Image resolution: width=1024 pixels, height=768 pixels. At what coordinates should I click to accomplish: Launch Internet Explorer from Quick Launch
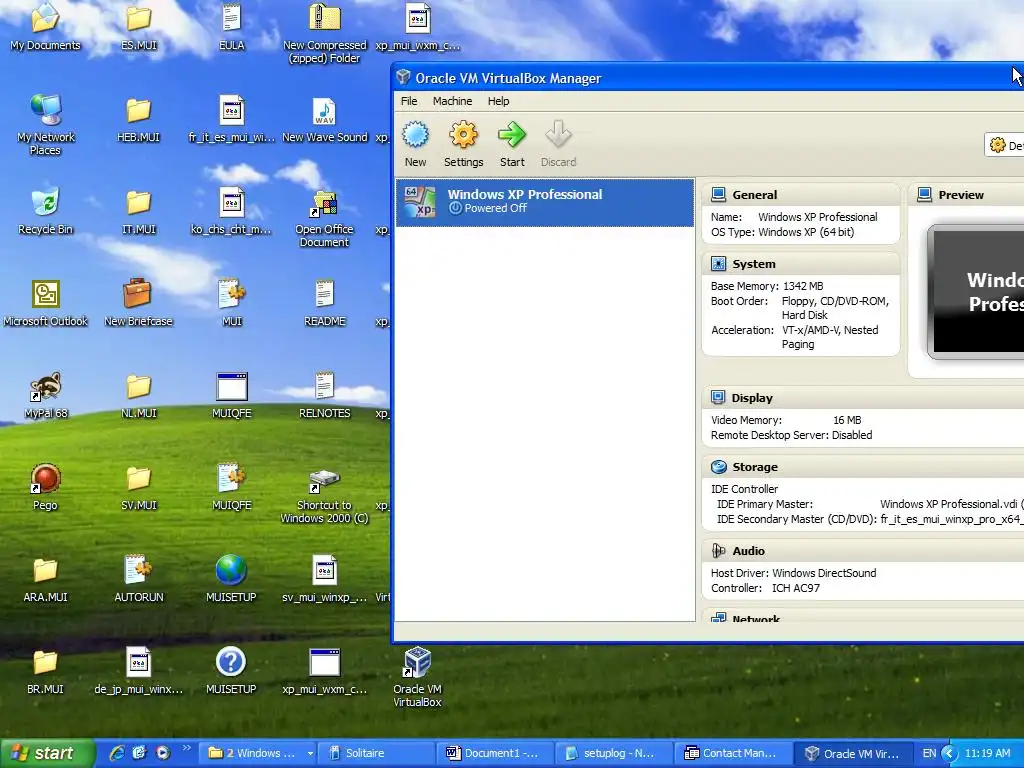point(117,753)
